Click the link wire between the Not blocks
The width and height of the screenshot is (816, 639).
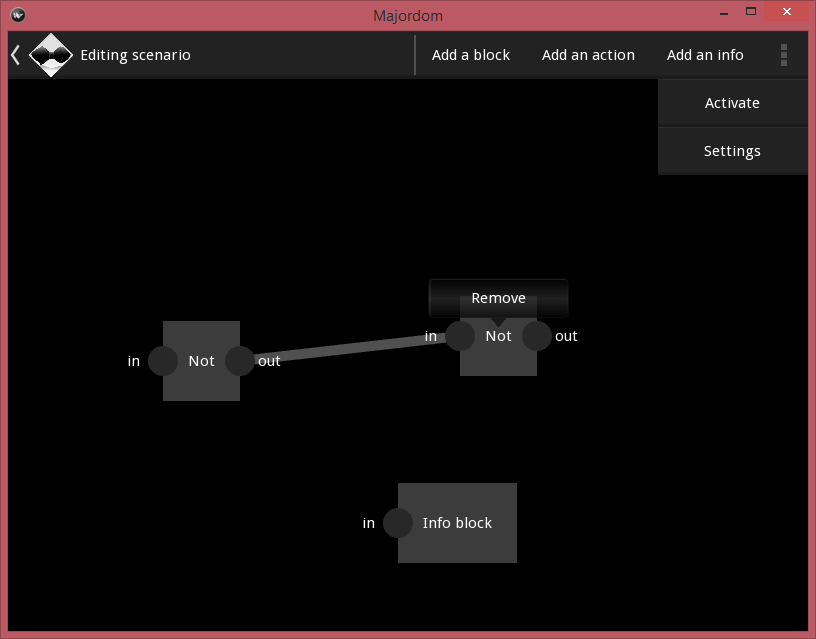pyautogui.click(x=350, y=348)
